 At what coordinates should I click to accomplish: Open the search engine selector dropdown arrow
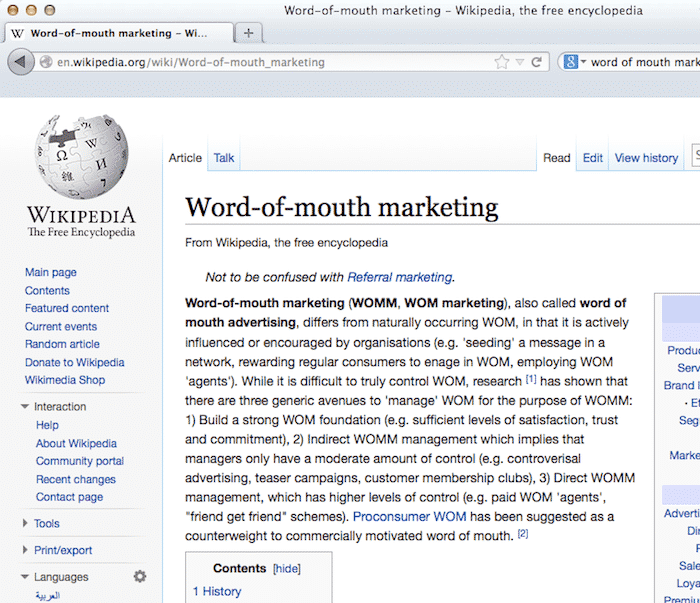point(583,62)
